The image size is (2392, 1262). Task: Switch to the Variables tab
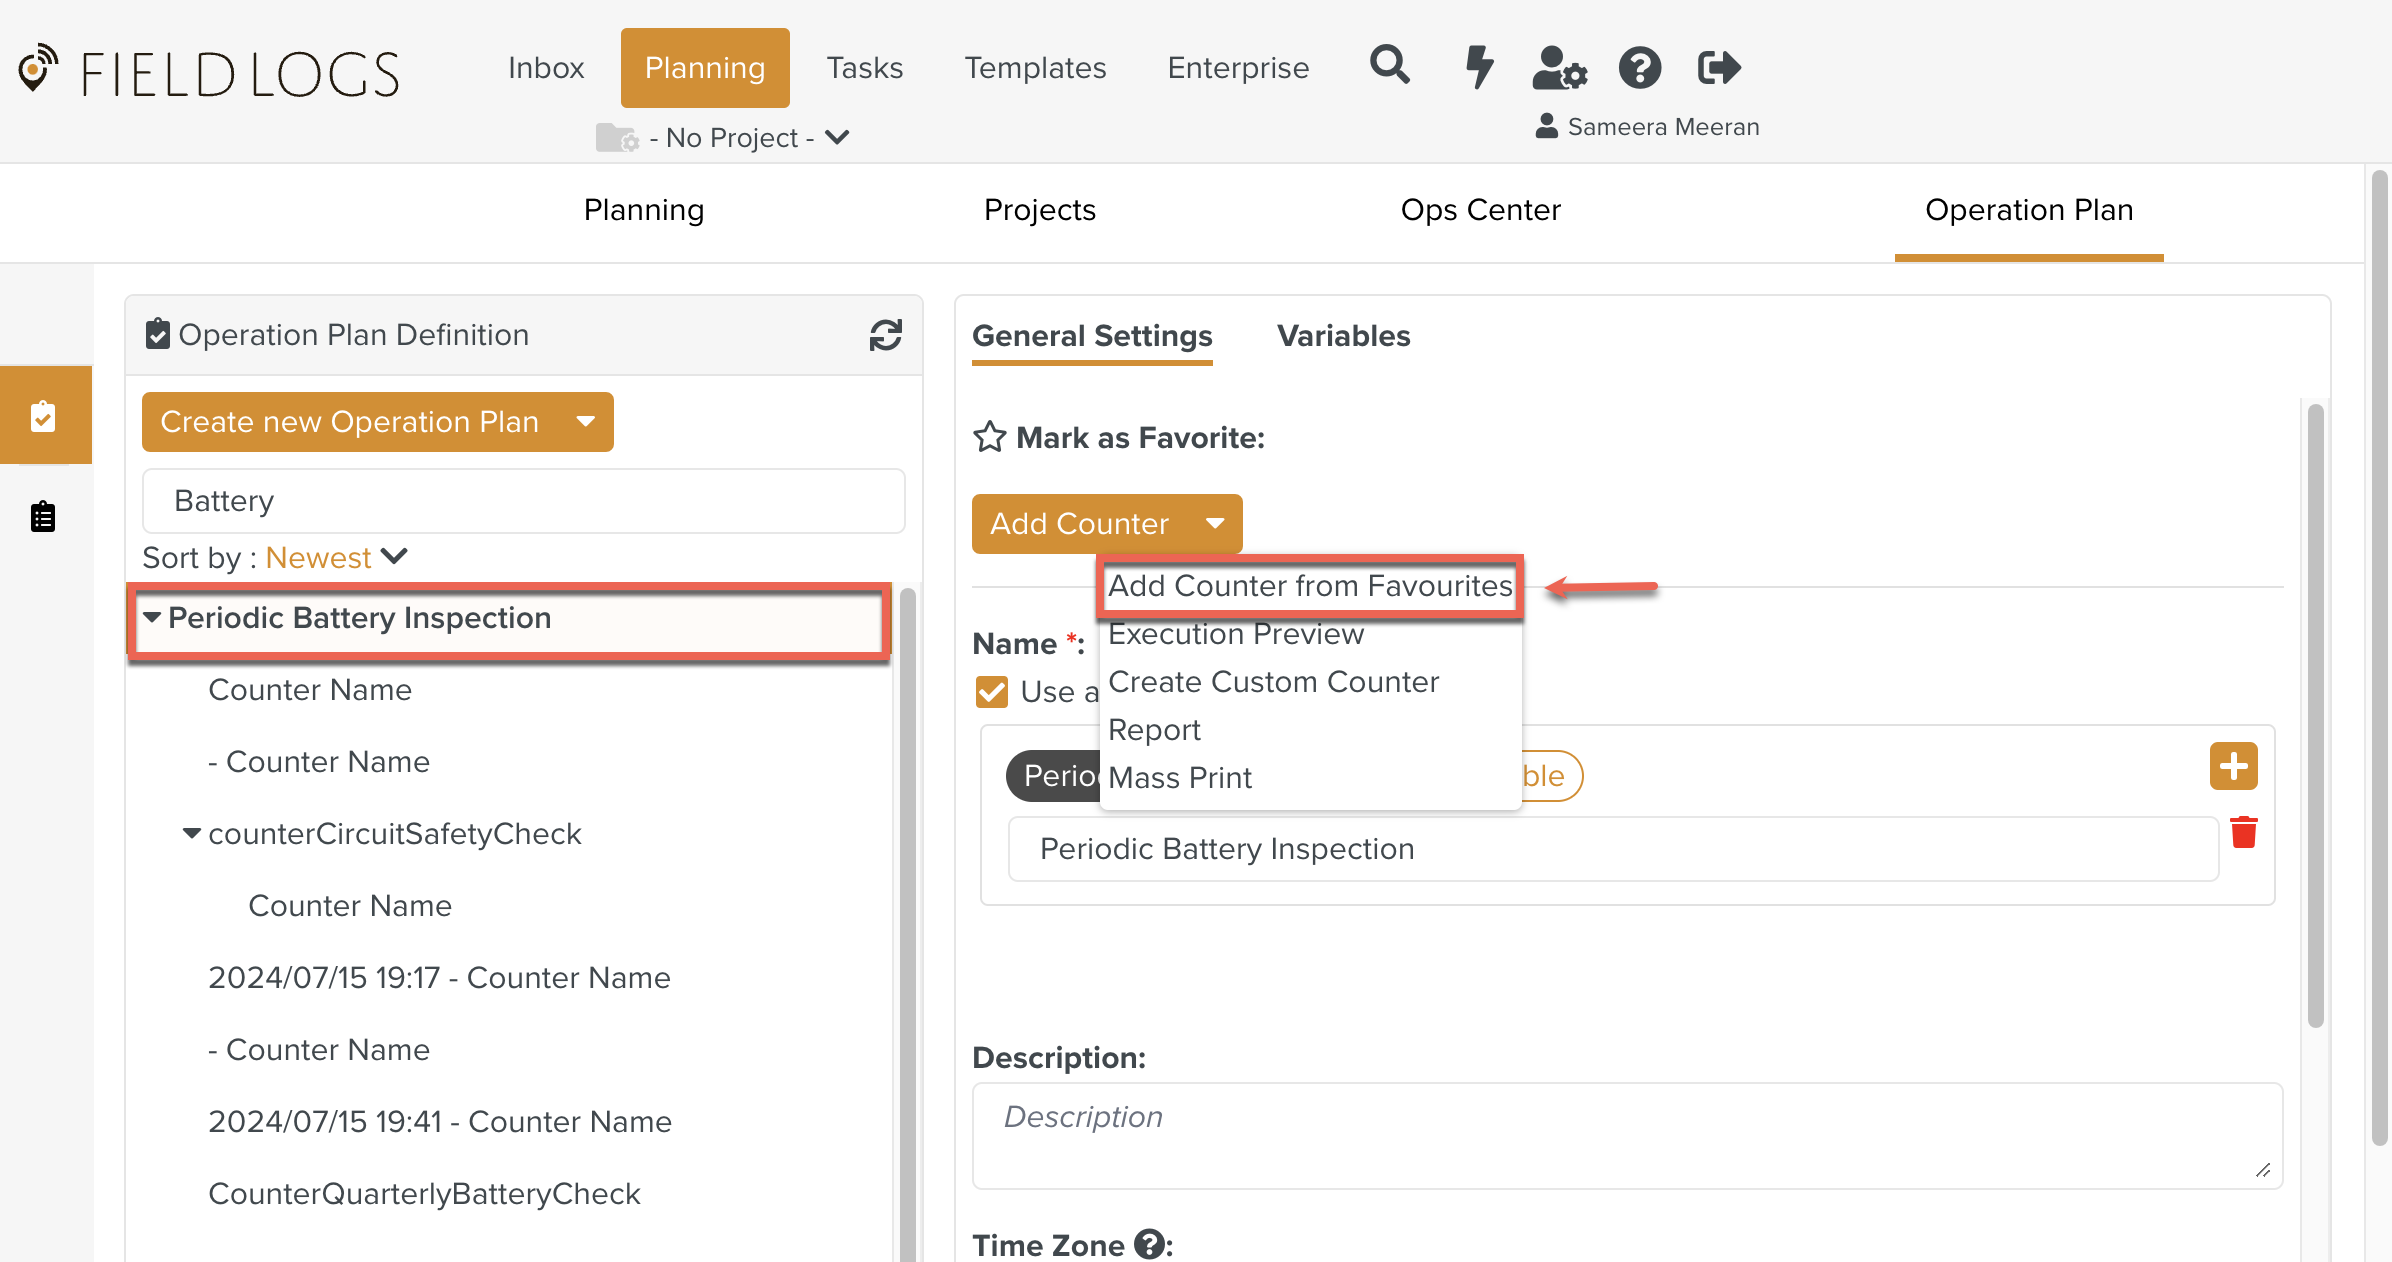(x=1343, y=336)
